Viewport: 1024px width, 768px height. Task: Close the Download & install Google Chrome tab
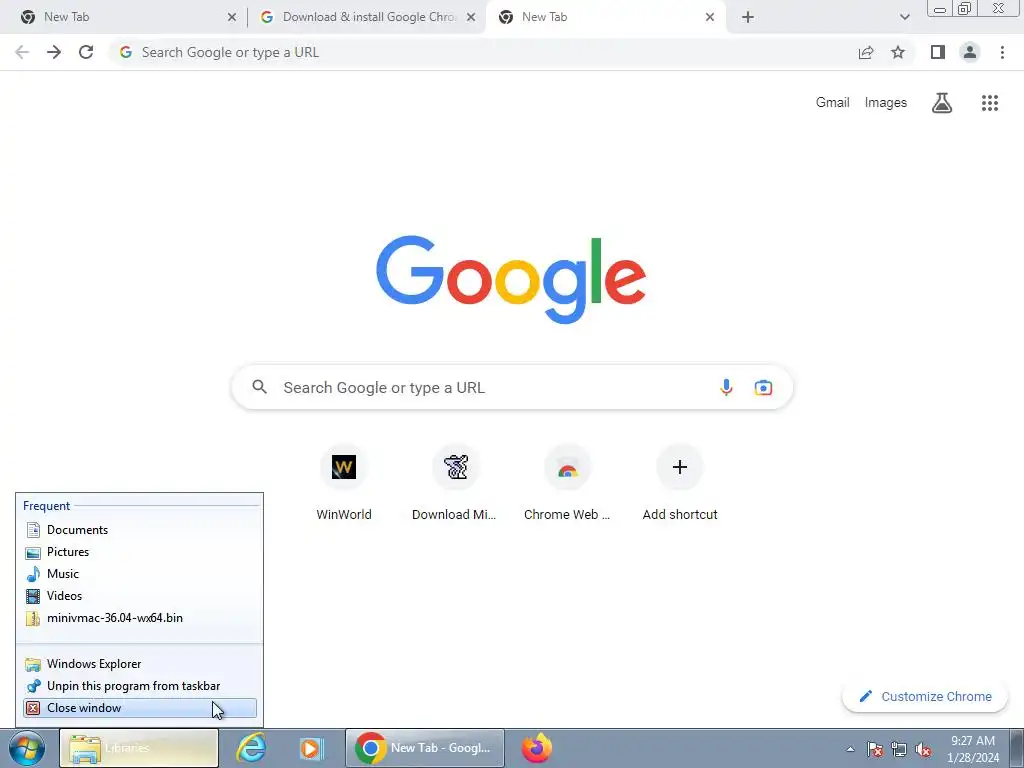471,18
